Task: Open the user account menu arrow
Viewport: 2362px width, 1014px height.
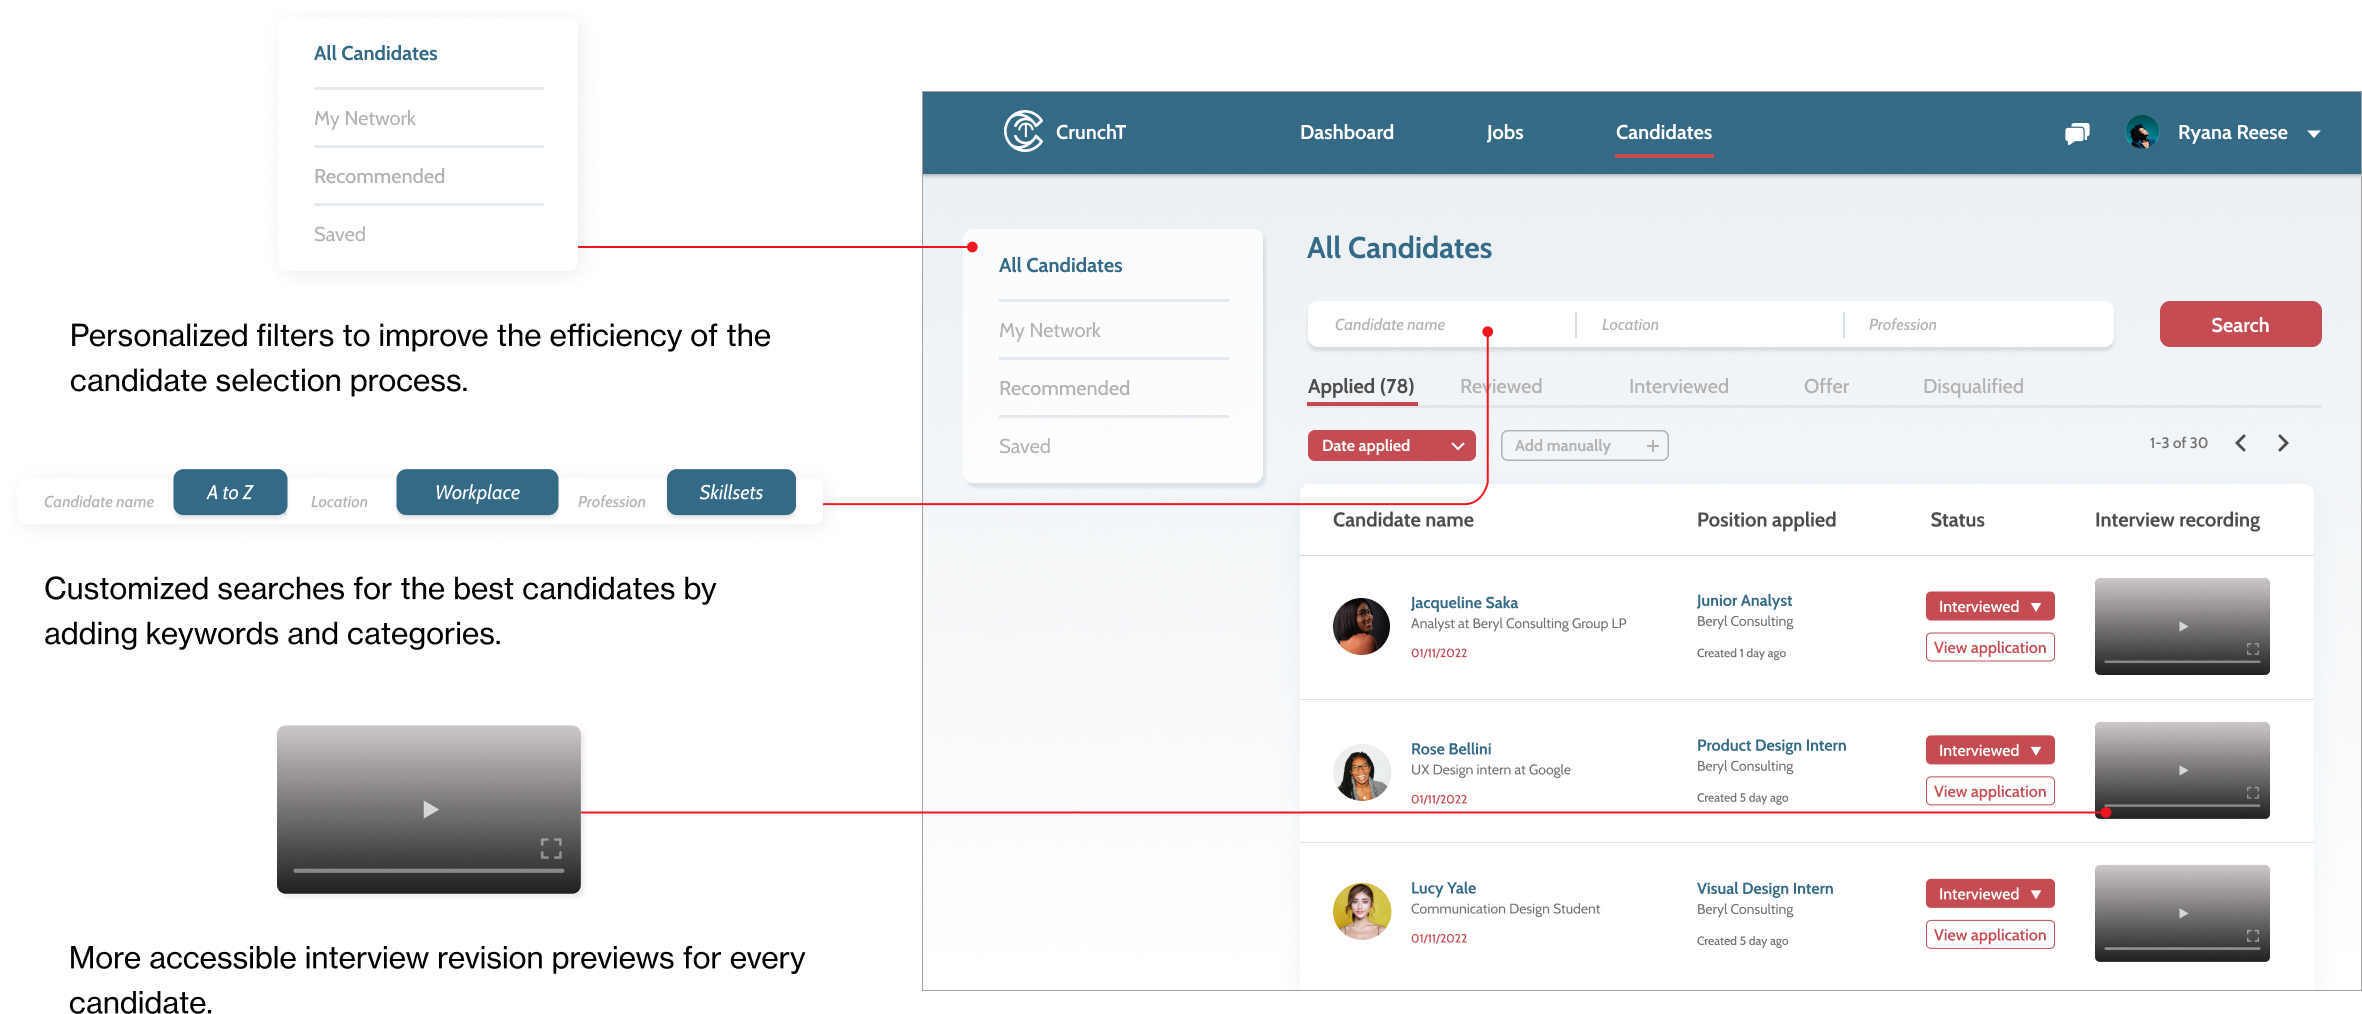Action: pos(2314,134)
